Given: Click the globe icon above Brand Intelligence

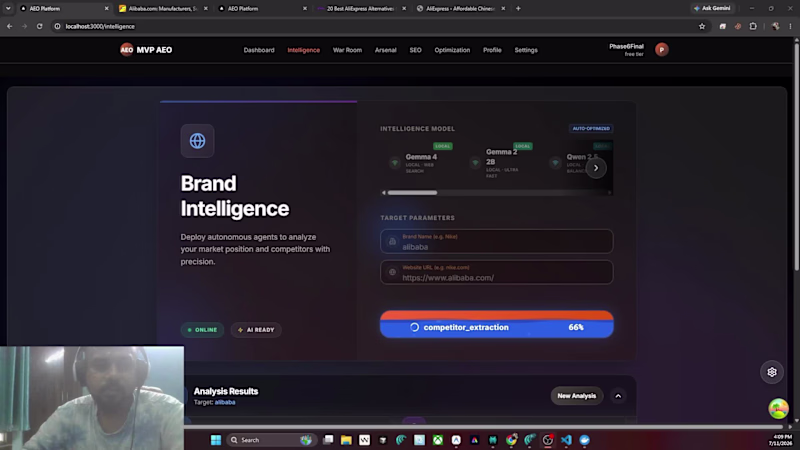Looking at the screenshot, I should coord(197,141).
